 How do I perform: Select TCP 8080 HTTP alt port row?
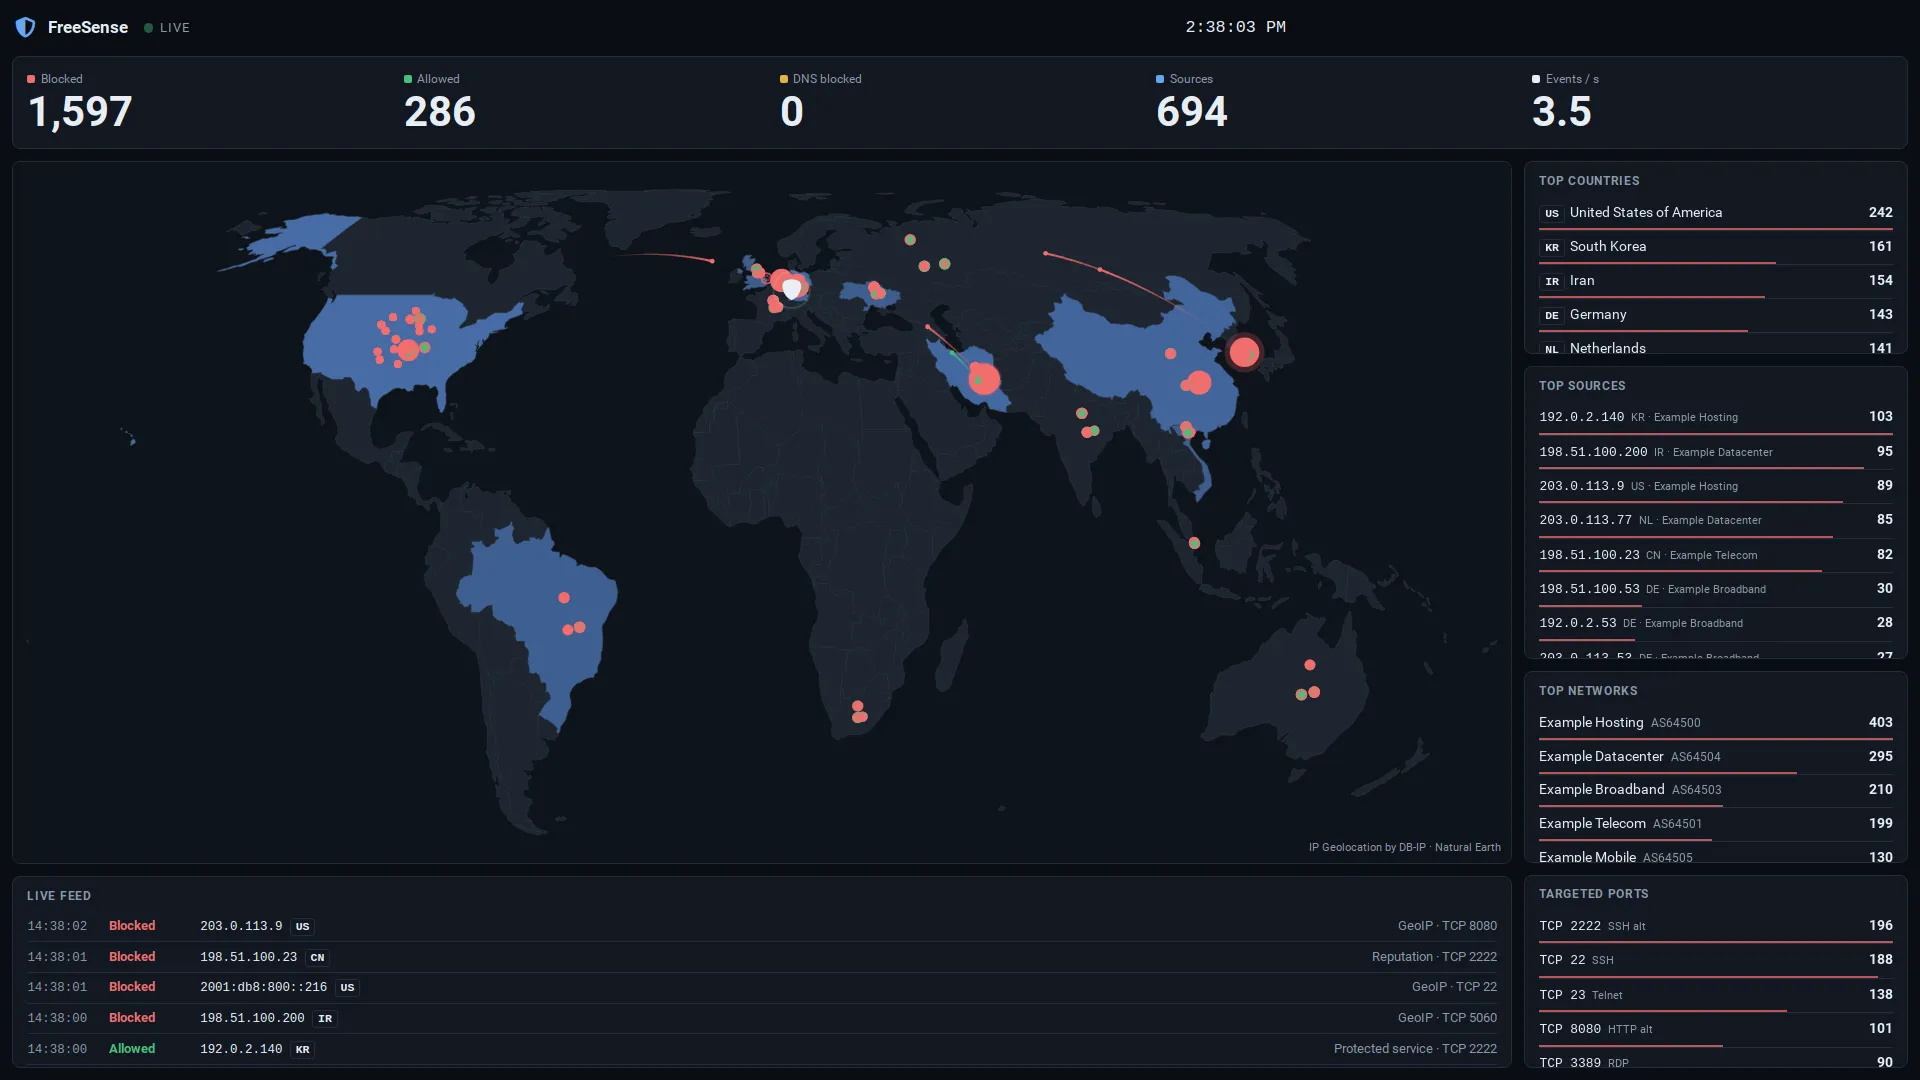pyautogui.click(x=1716, y=1029)
